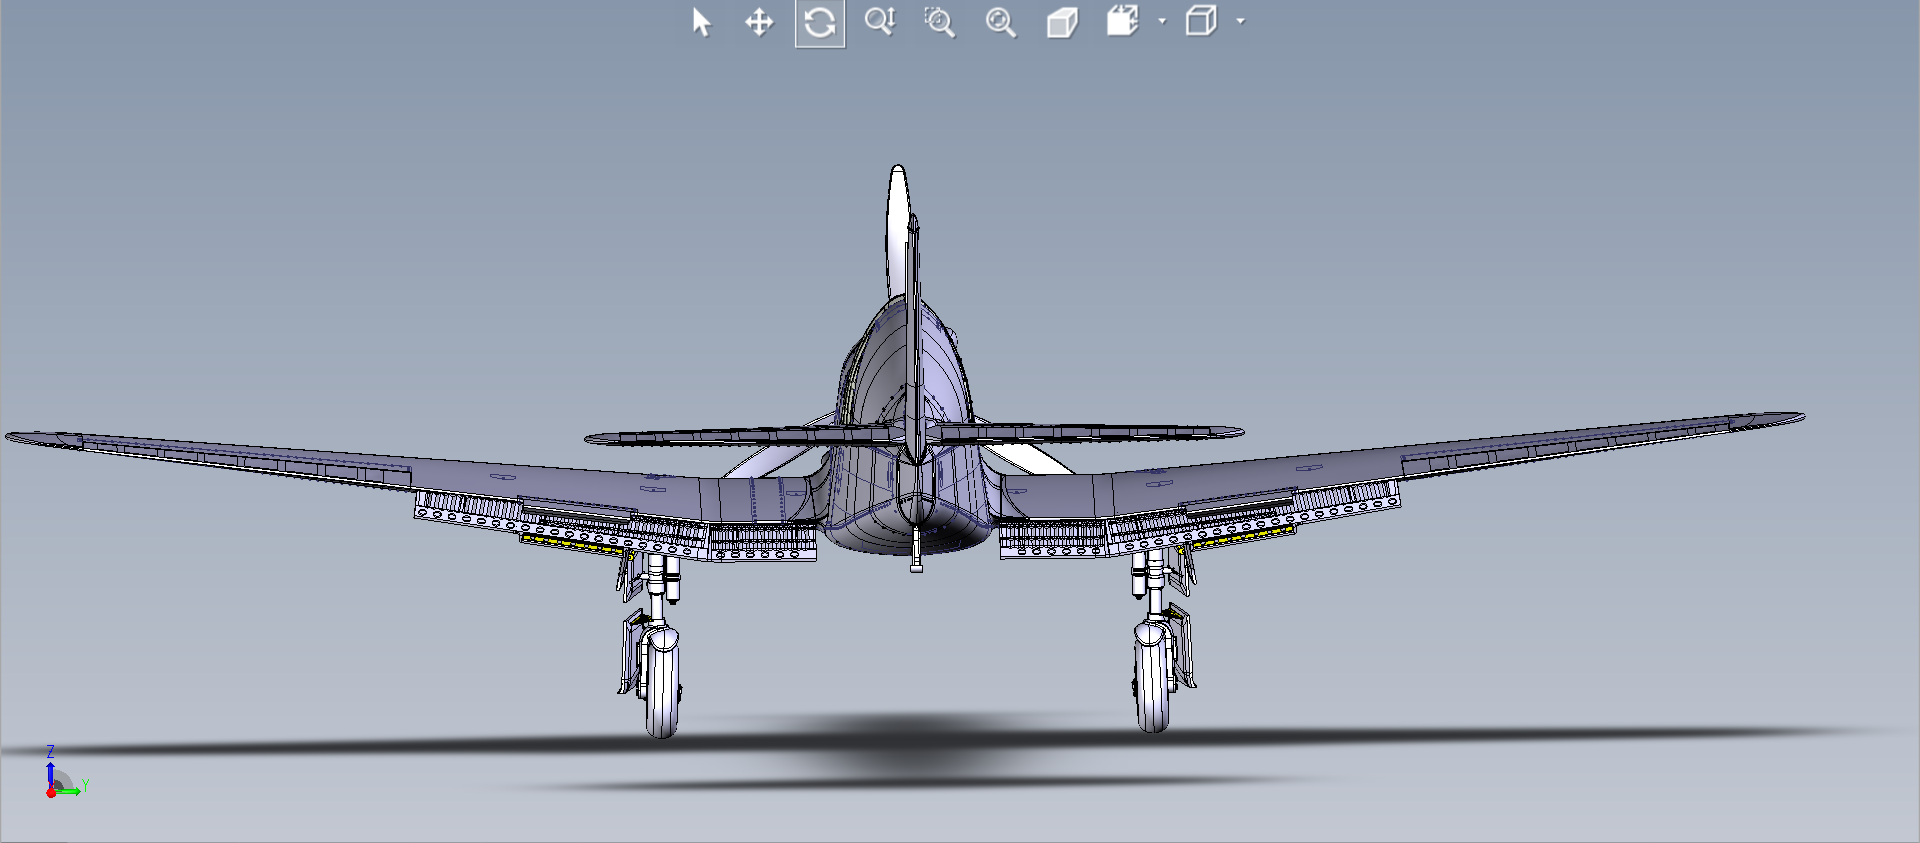Screen dimensions: 1920x843
Task: Activate the Select arrow tool
Action: click(x=701, y=22)
